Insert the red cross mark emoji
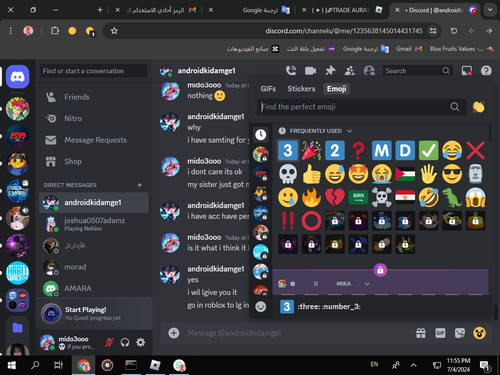The image size is (500, 375). [475, 150]
